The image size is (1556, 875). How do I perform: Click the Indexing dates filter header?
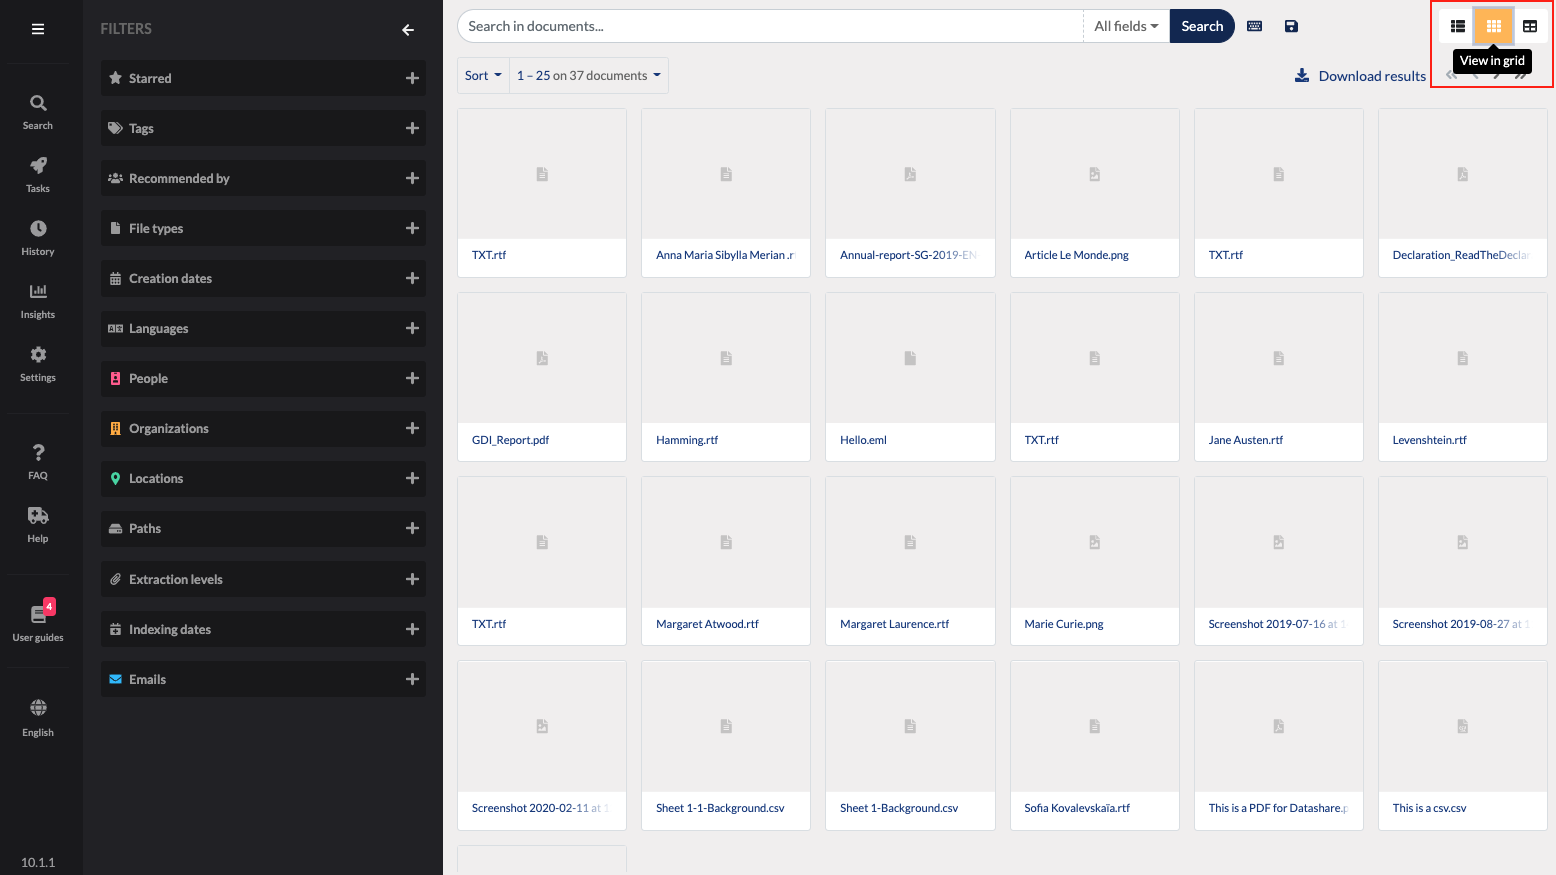click(x=263, y=629)
